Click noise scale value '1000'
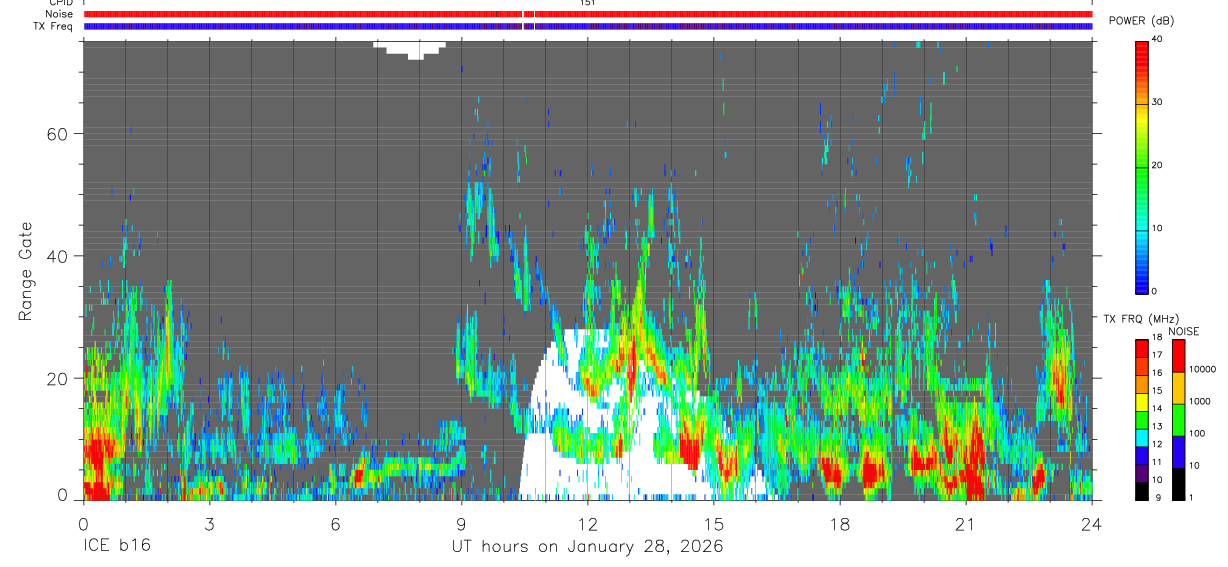The height and width of the screenshot is (567, 1228). 1199,400
